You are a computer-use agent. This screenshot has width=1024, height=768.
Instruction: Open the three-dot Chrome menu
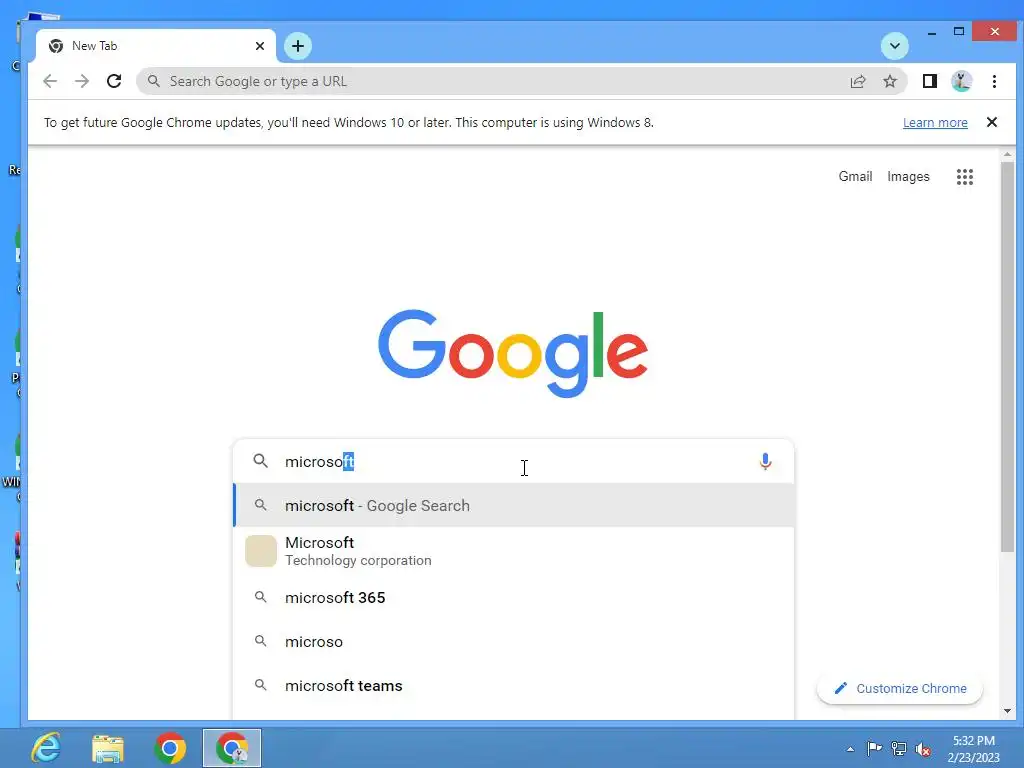pos(994,81)
